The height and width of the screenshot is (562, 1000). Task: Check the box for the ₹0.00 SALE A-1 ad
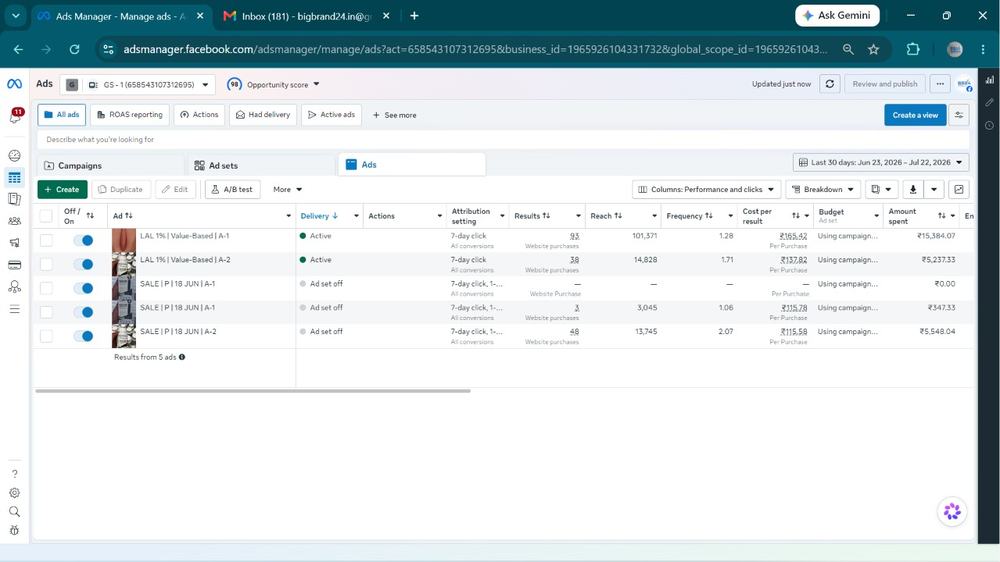coord(46,288)
